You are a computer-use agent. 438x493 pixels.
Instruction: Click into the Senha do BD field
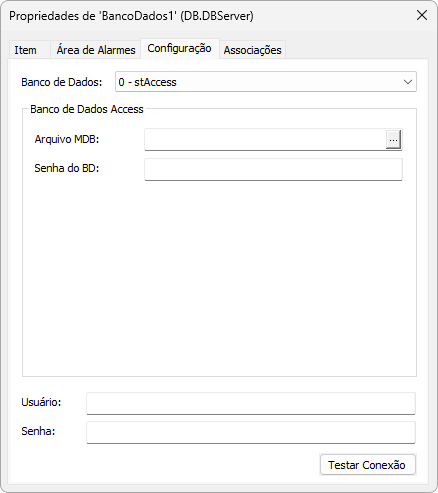click(273, 169)
